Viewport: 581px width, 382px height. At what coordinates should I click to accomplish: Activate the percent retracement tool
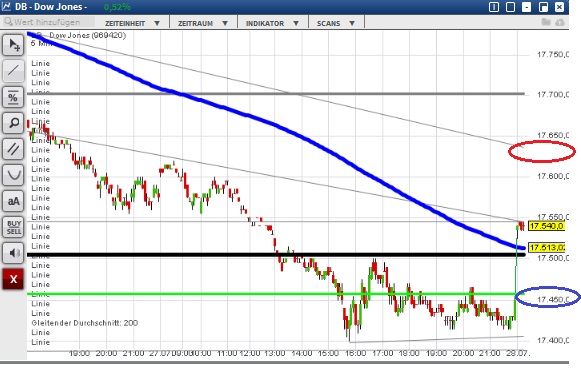pos(13,97)
